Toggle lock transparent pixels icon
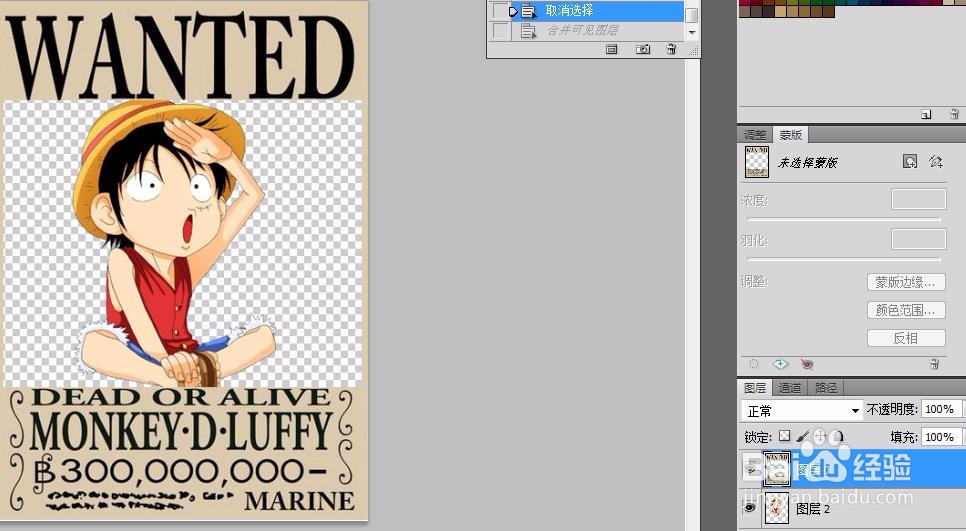Image resolution: width=966 pixels, height=531 pixels. pyautogui.click(x=784, y=436)
